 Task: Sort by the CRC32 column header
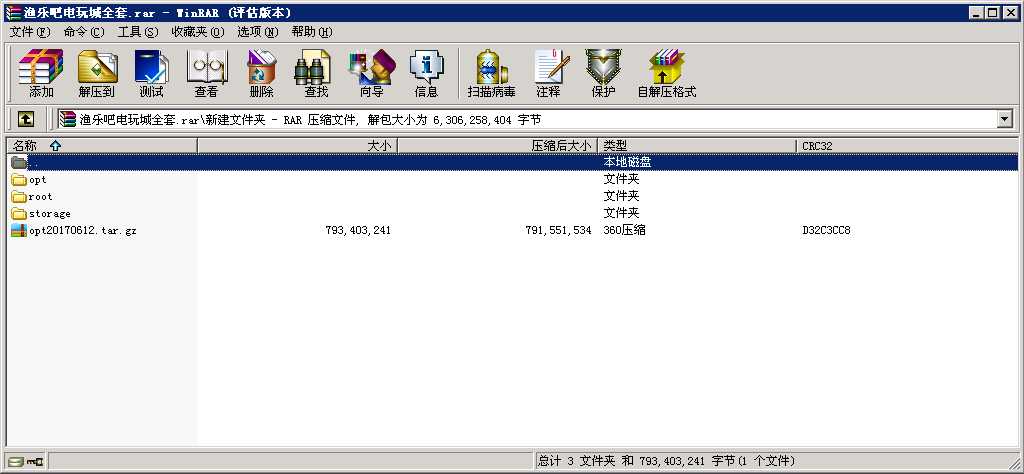(x=907, y=146)
